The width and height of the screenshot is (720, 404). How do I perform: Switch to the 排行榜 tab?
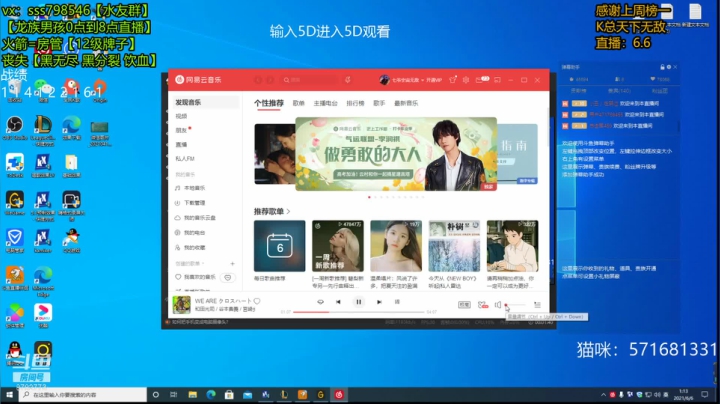click(x=355, y=103)
